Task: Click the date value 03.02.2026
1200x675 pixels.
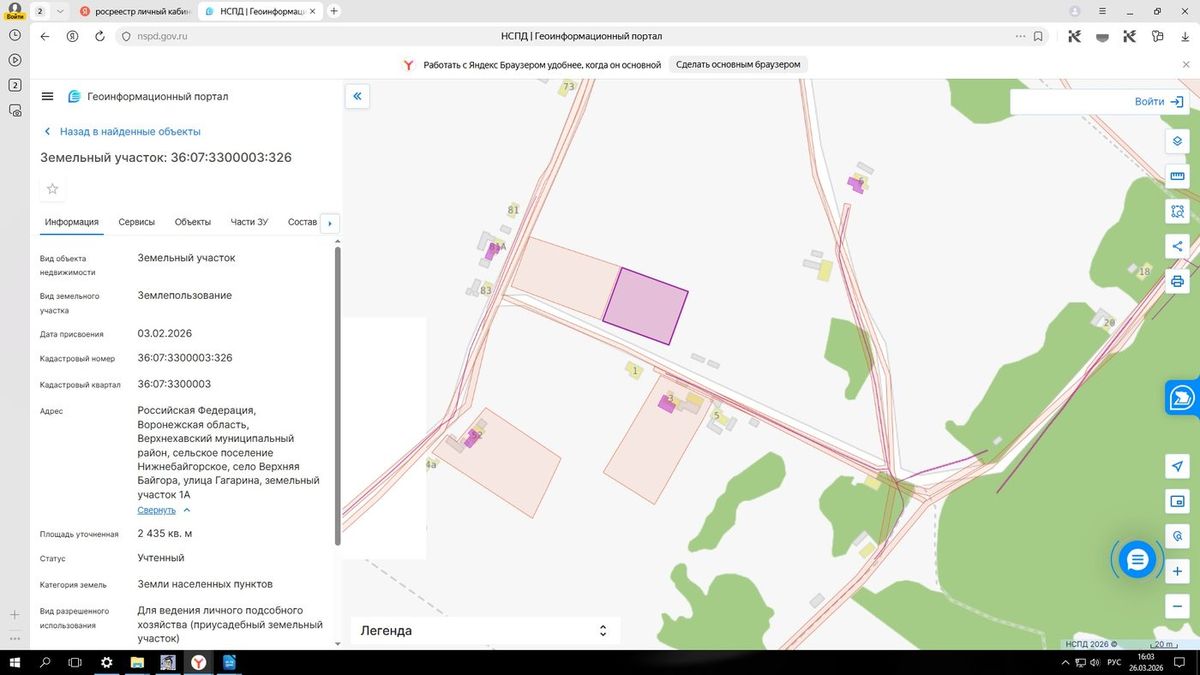Action: [x=164, y=334]
